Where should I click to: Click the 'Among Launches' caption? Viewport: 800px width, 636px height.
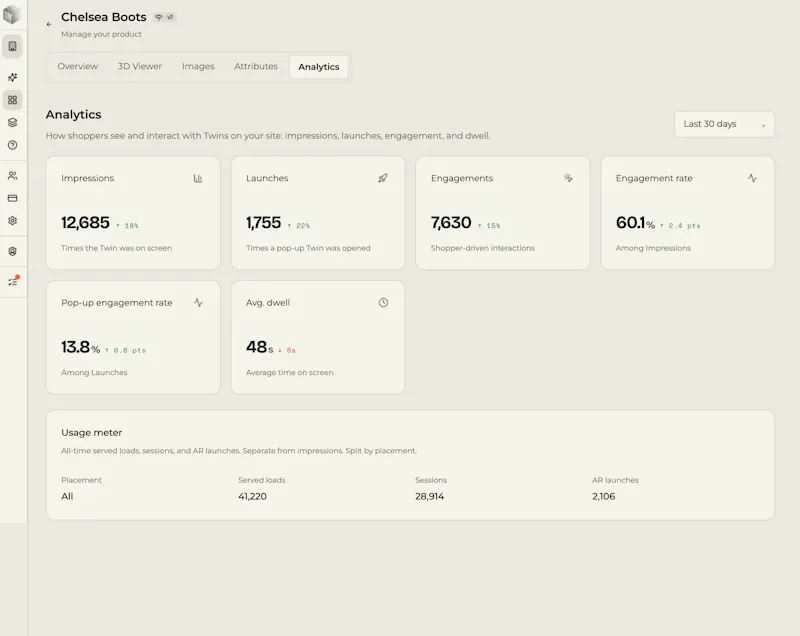(x=94, y=372)
